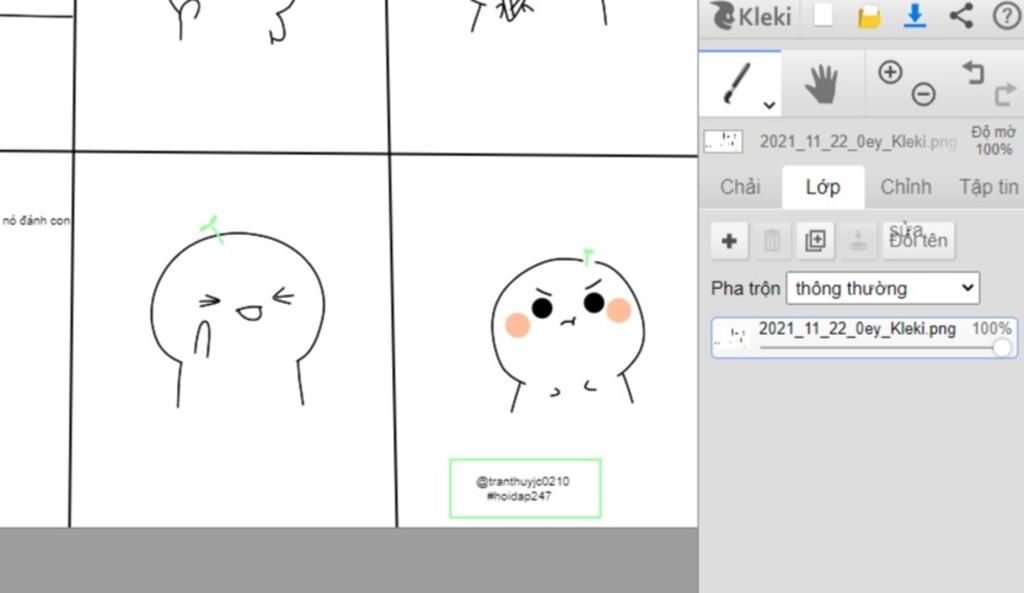Redo the action
Viewport: 1024px width, 593px height.
pos(1006,94)
